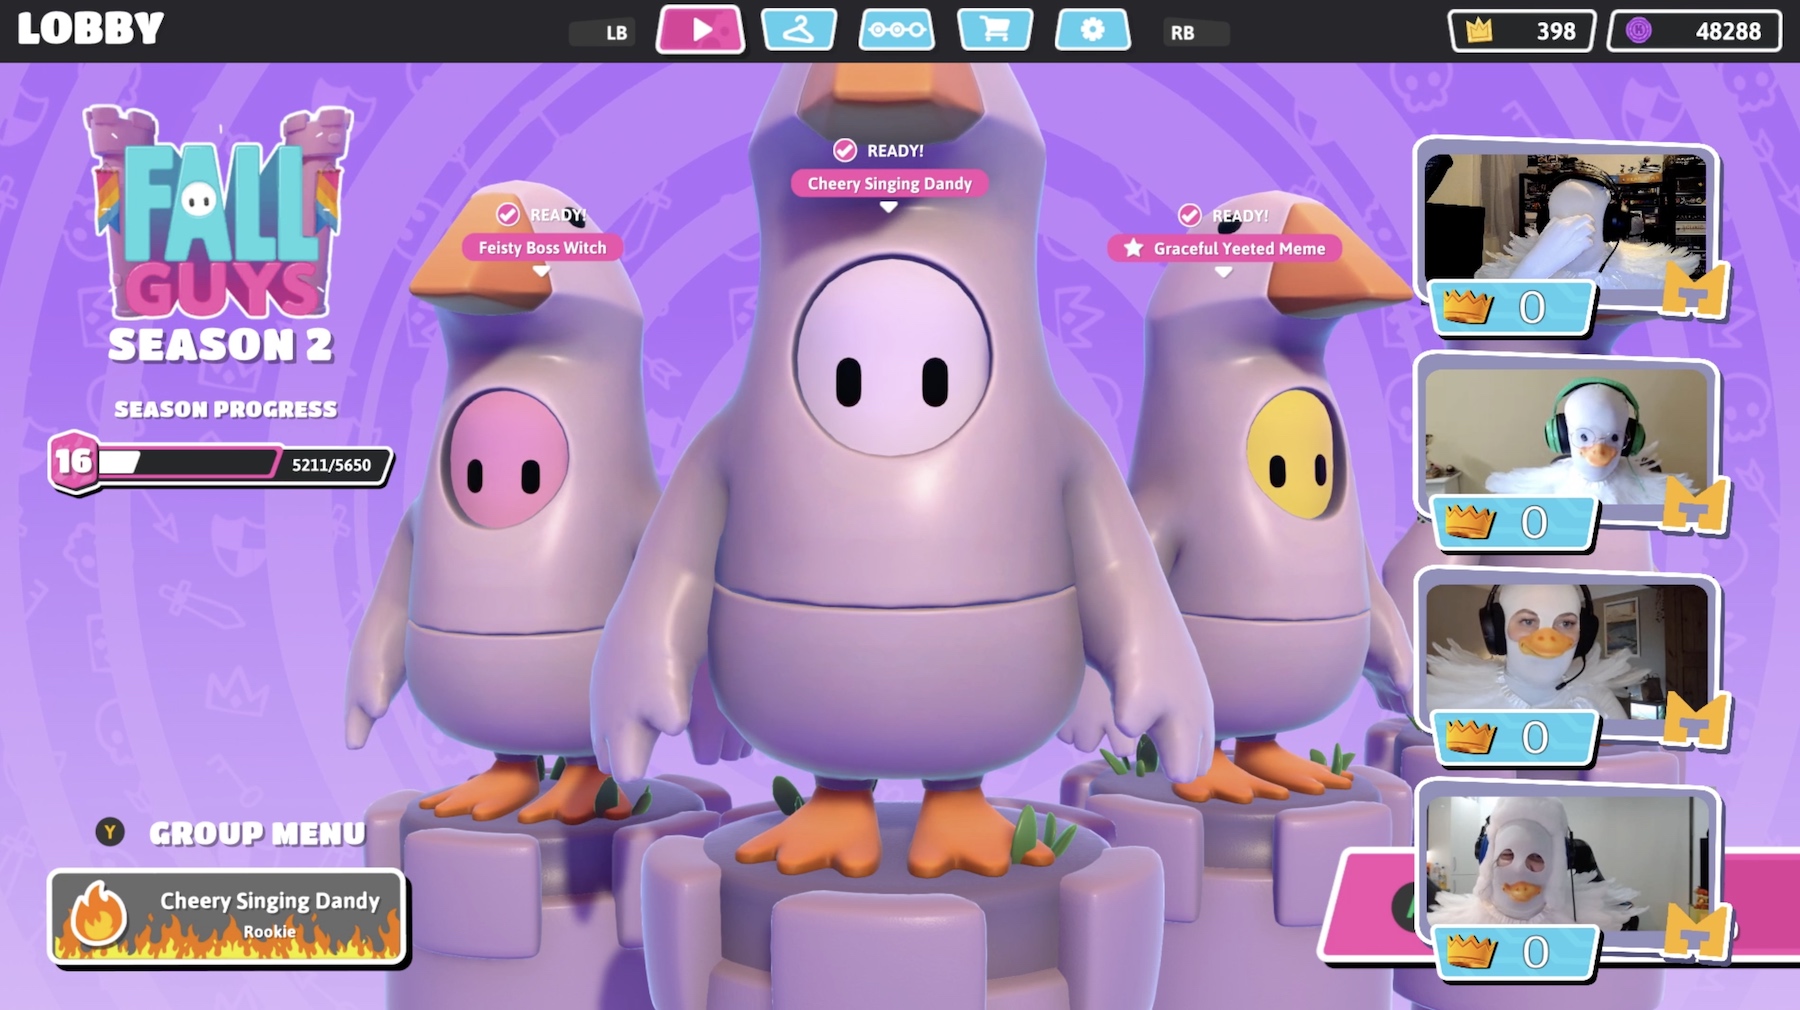Image resolution: width=1800 pixels, height=1010 pixels.
Task: Click the purple Kudos coin icon
Action: 1638,31
